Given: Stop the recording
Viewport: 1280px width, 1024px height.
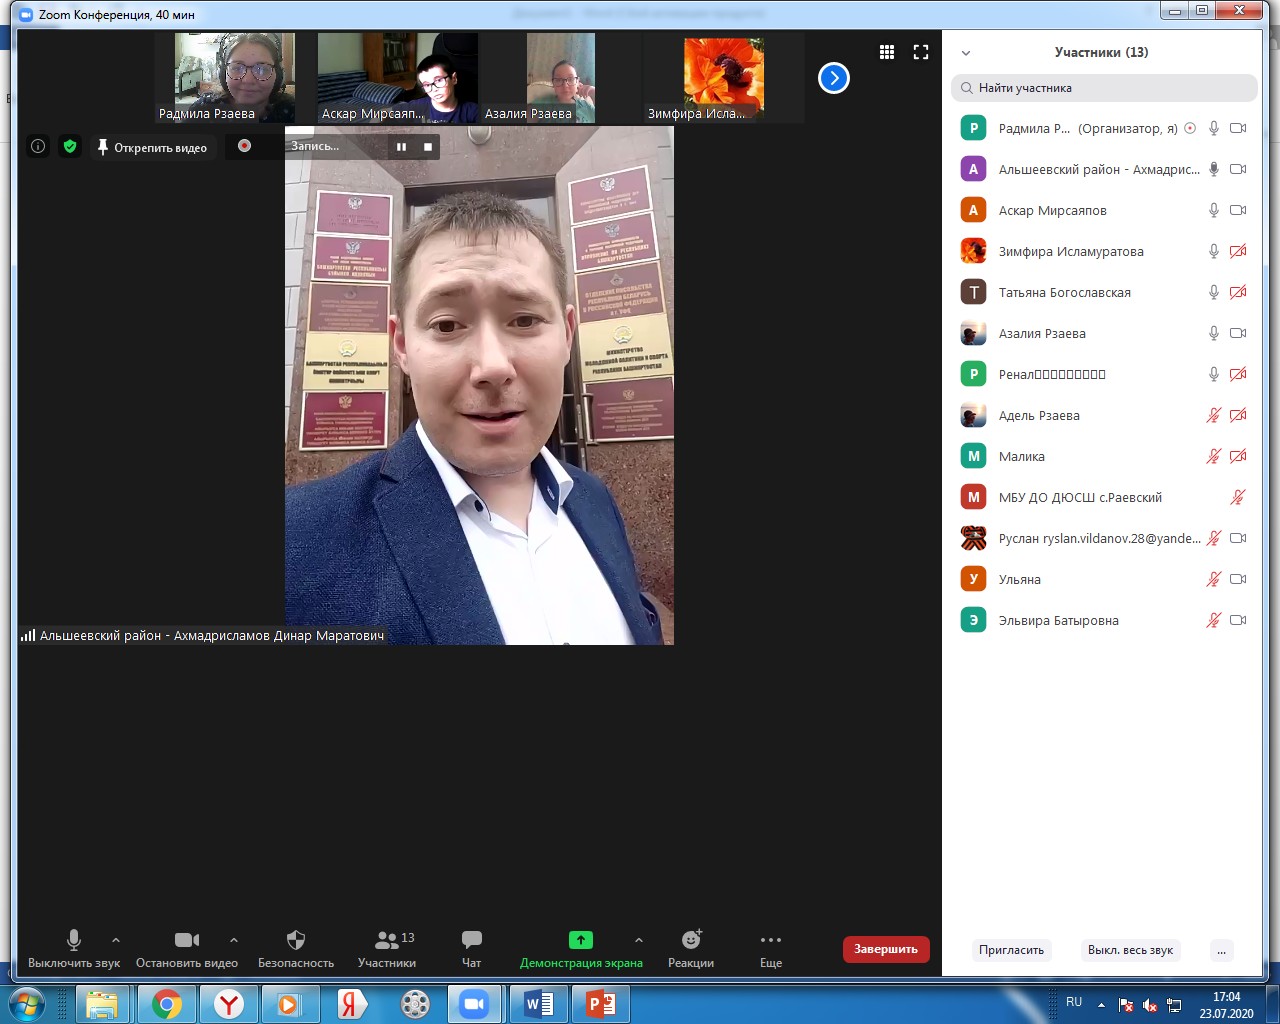Looking at the screenshot, I should [x=428, y=147].
